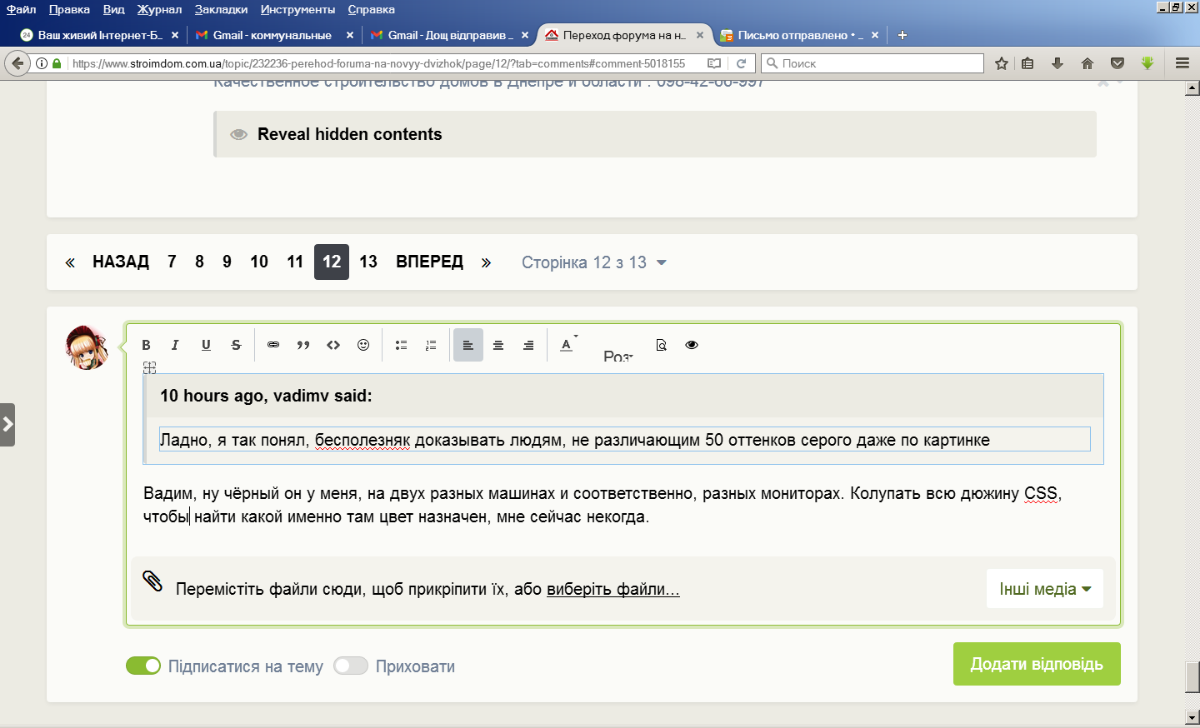Apply italic formatting in editor toolbar

click(175, 345)
